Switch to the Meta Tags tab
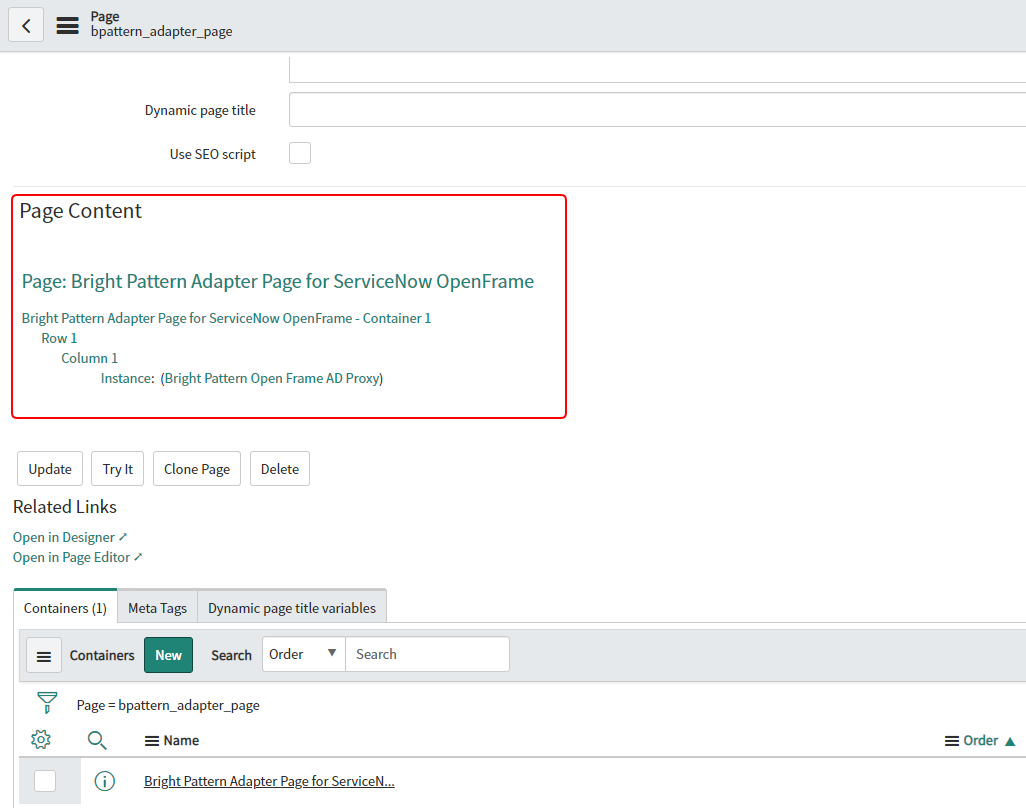 (x=158, y=608)
